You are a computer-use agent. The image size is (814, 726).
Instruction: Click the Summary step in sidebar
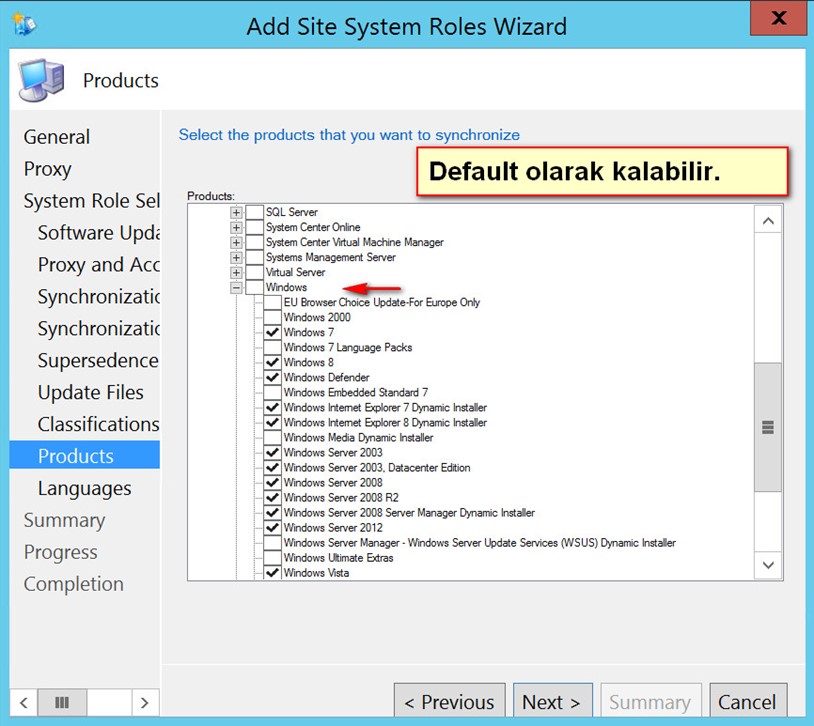tap(64, 520)
